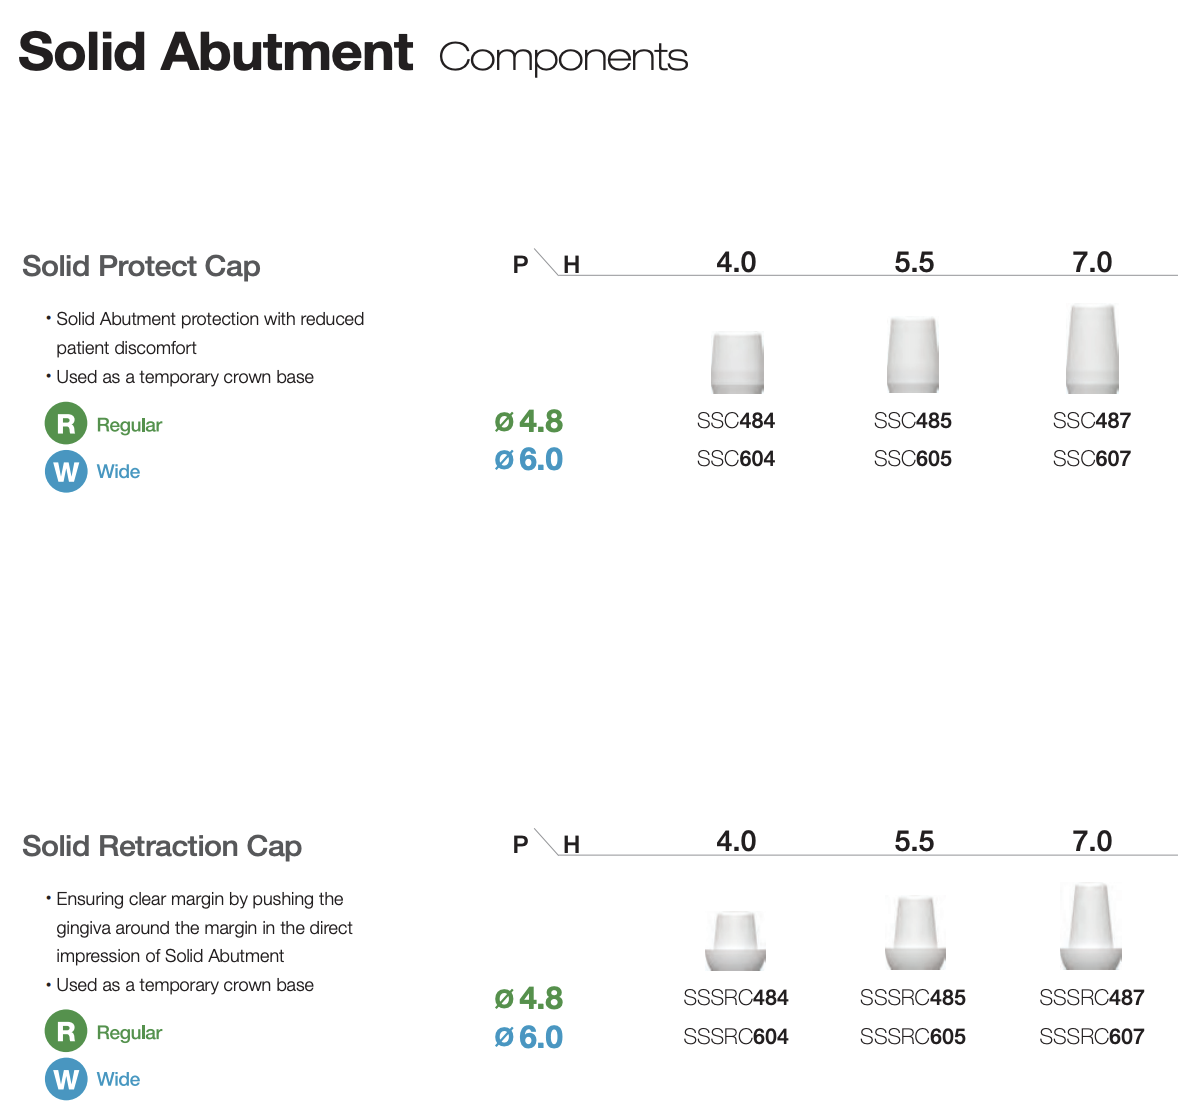Select the 4.0 height Solid Retraction Cap image
This screenshot has height=1118, width=1200.
pyautogui.click(x=736, y=941)
